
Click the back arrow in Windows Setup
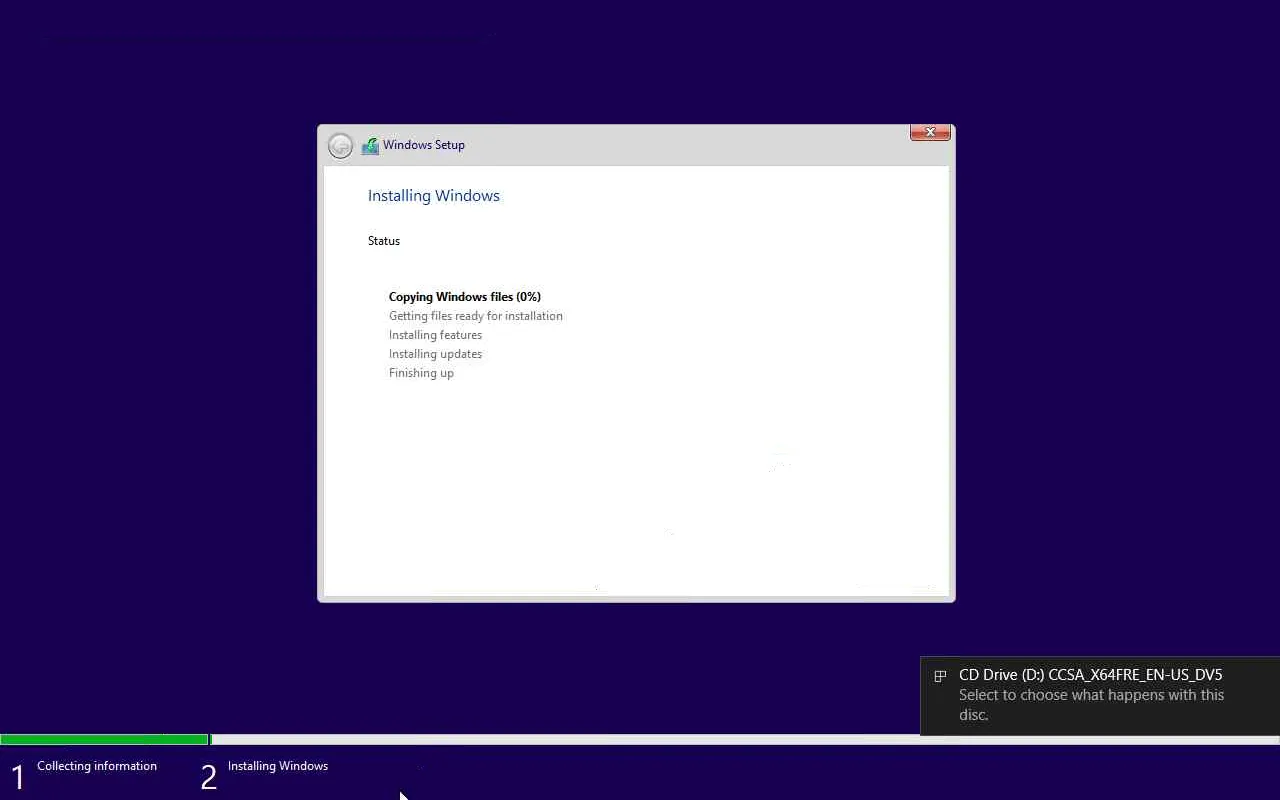(x=340, y=146)
